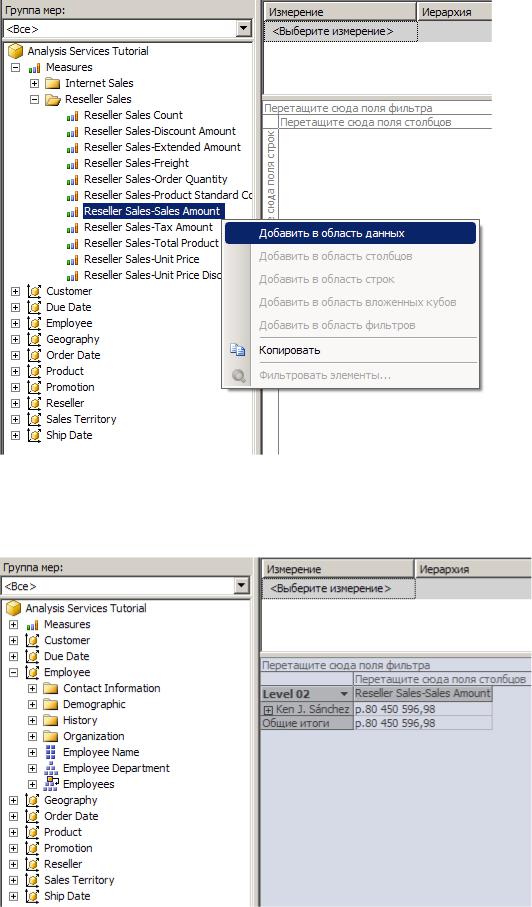Click the History folder icon
This screenshot has width=532, height=907.
[51, 720]
